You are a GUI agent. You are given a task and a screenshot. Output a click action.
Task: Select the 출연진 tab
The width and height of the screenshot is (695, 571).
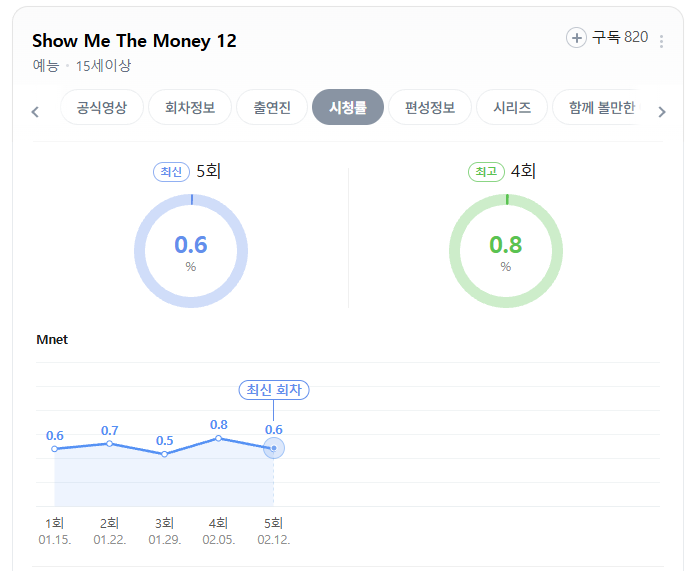click(272, 108)
